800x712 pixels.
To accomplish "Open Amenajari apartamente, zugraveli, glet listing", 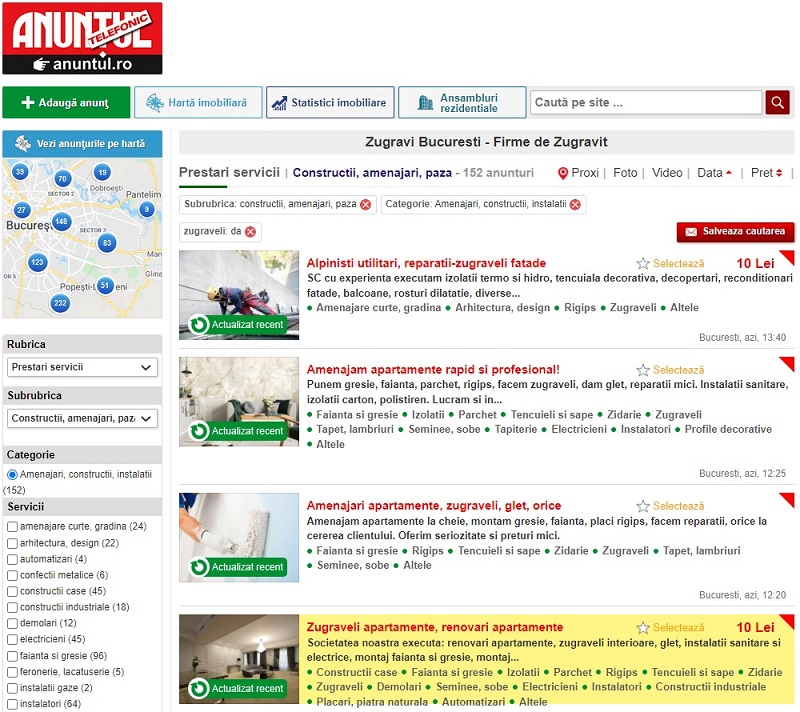I will 434,505.
